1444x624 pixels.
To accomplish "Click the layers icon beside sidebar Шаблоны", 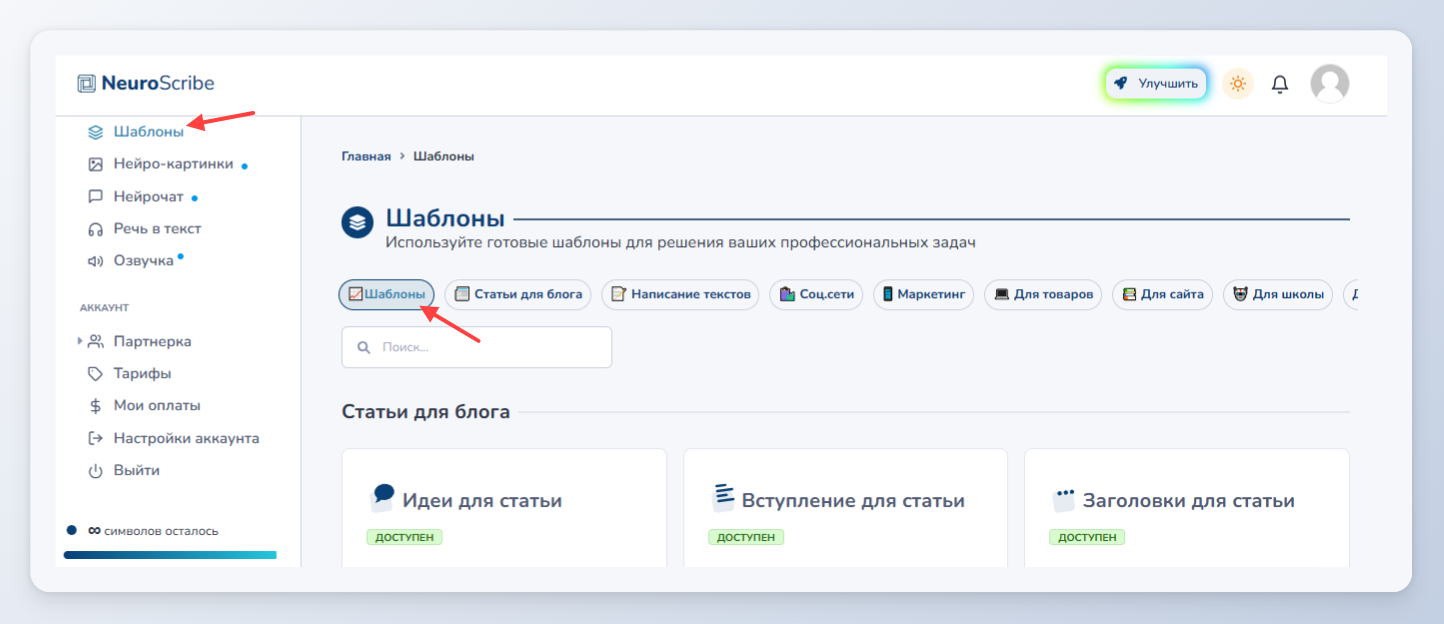I will [95, 132].
